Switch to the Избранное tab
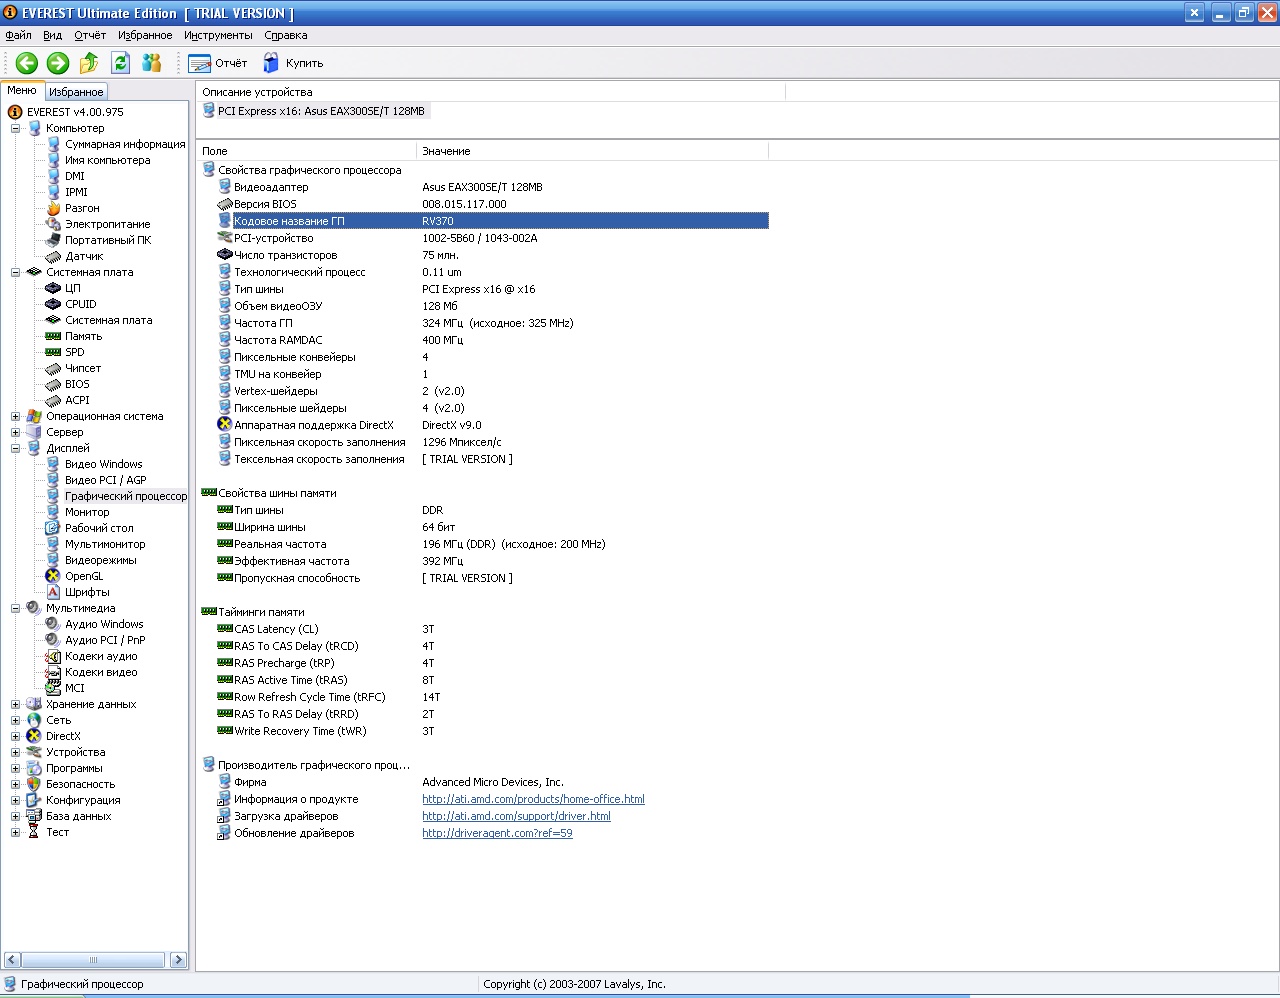This screenshot has height=998, width=1280. pyautogui.click(x=76, y=92)
